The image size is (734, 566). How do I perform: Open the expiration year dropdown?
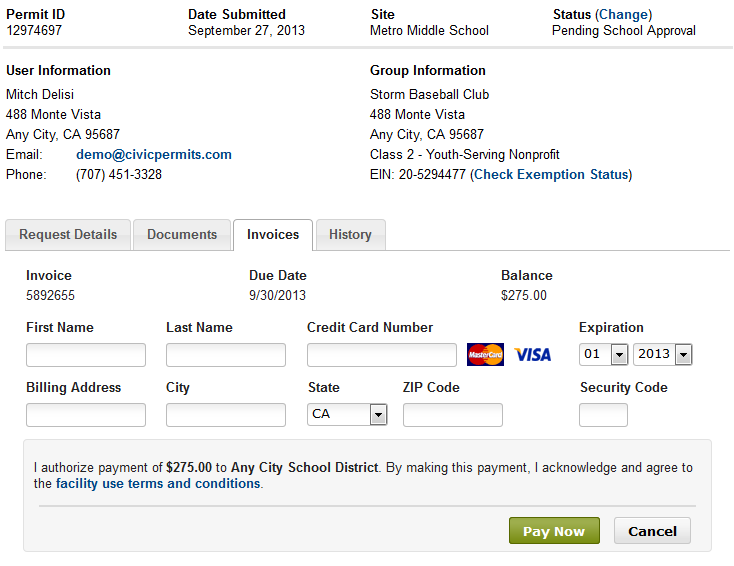click(662, 354)
